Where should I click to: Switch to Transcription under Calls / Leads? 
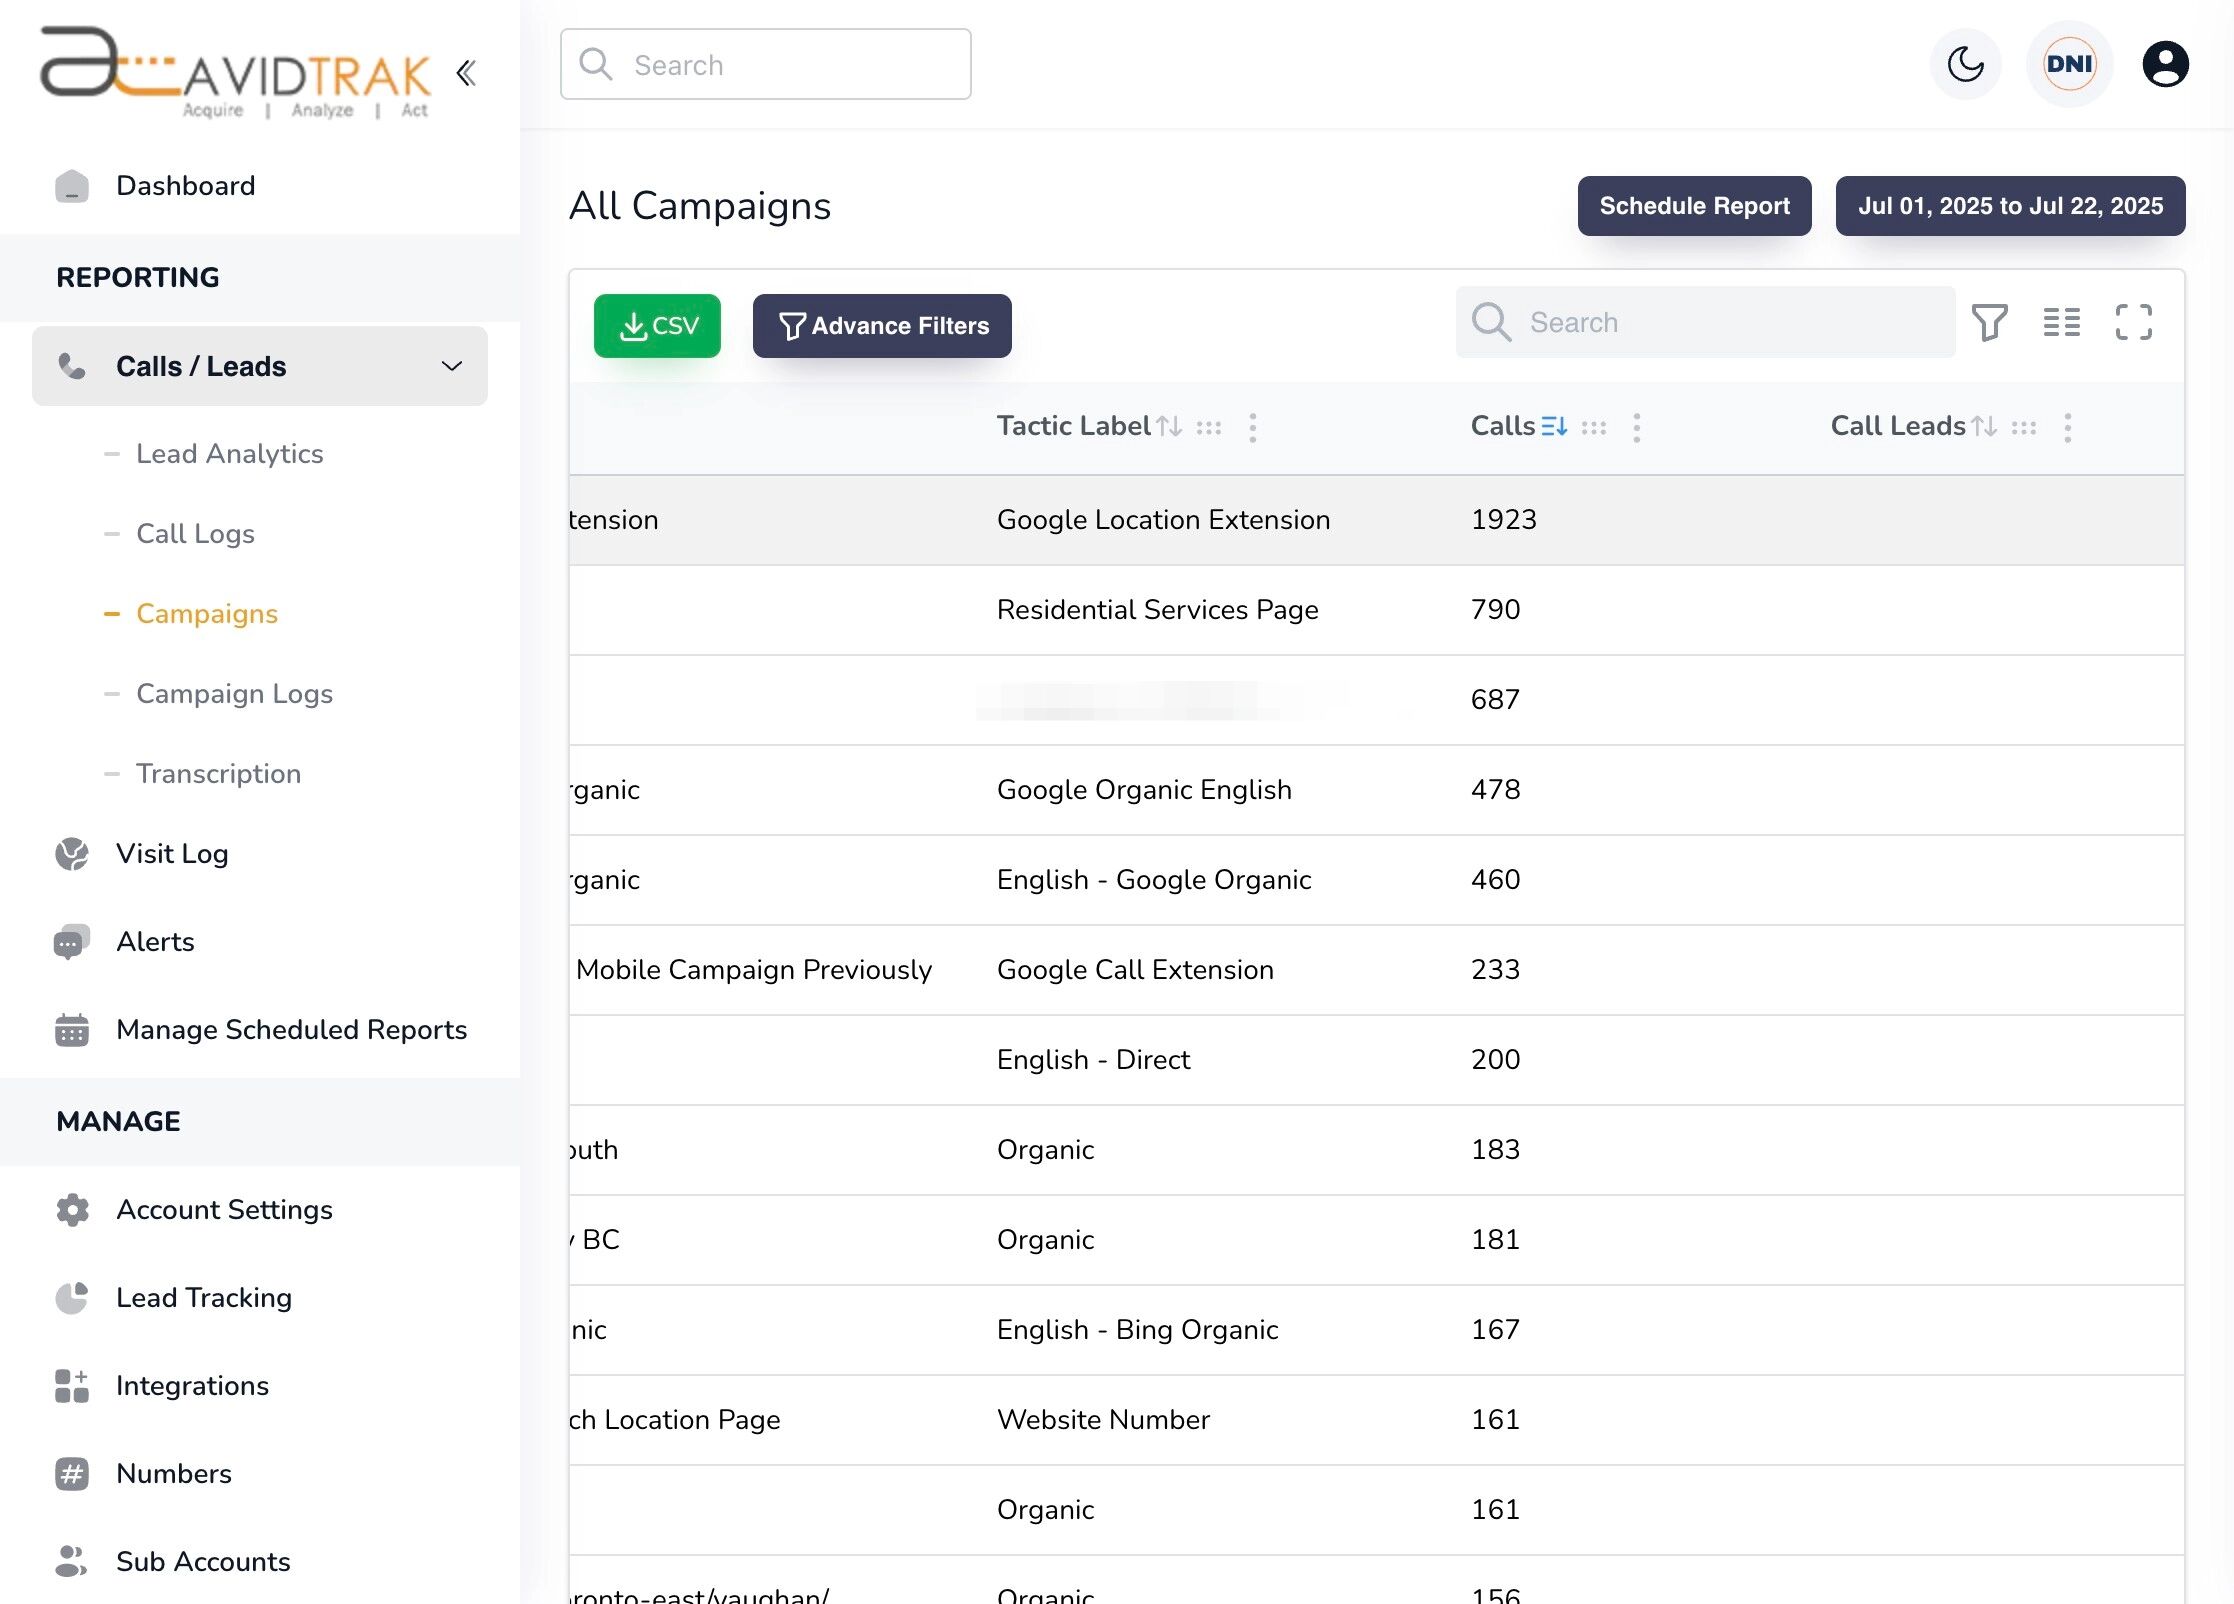click(x=218, y=773)
